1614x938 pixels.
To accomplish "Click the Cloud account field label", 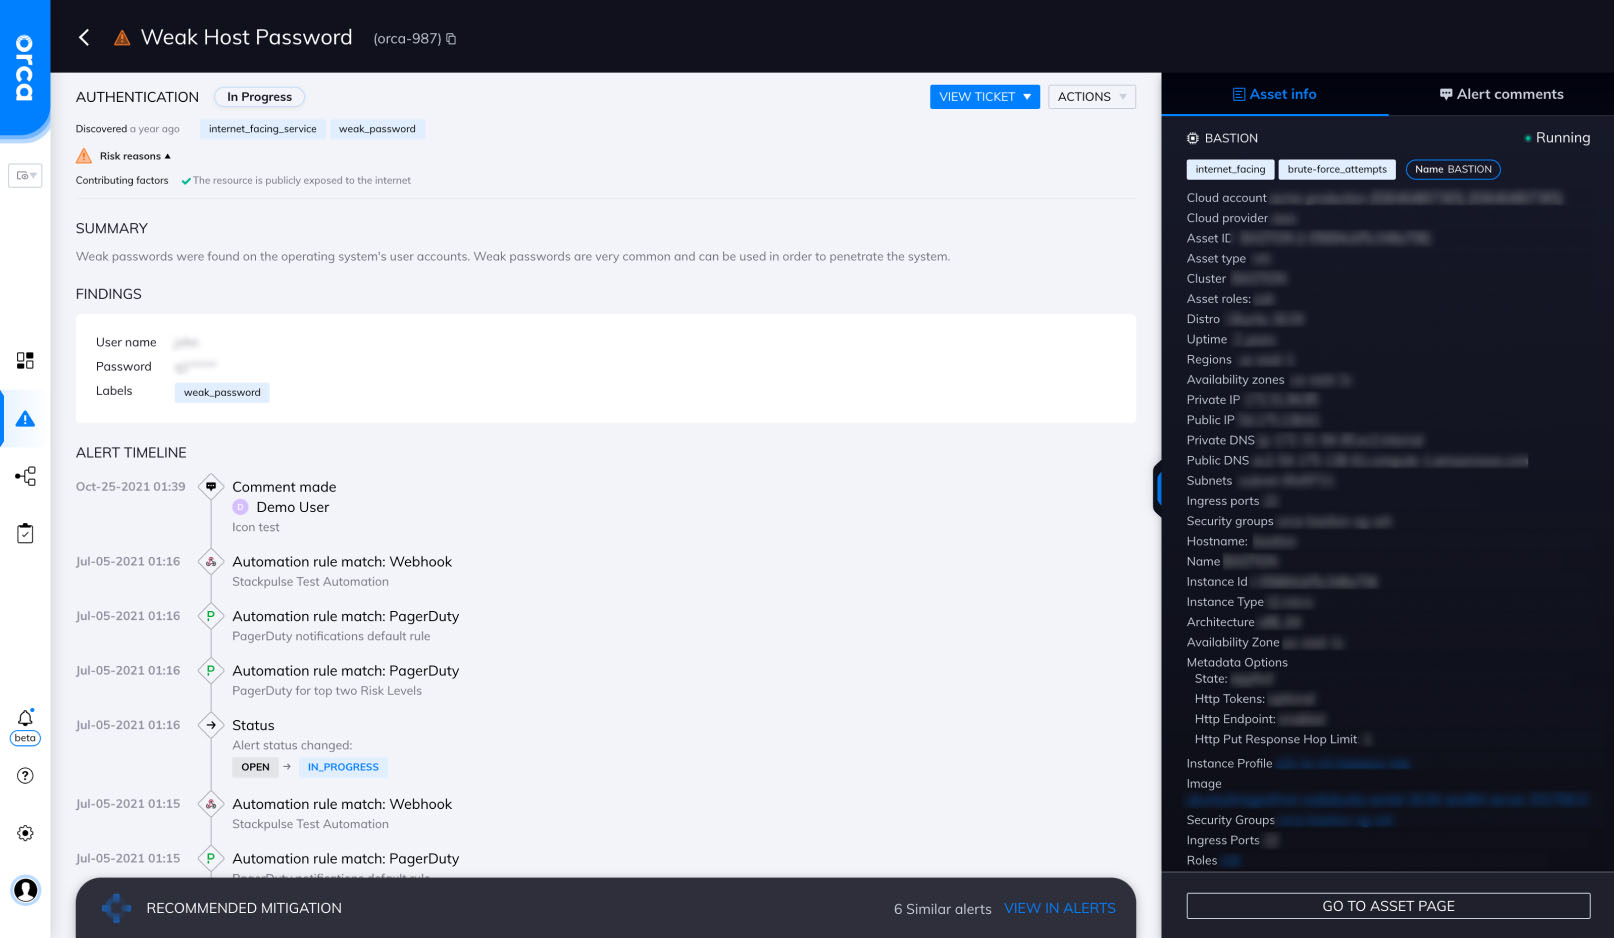I will [1226, 198].
